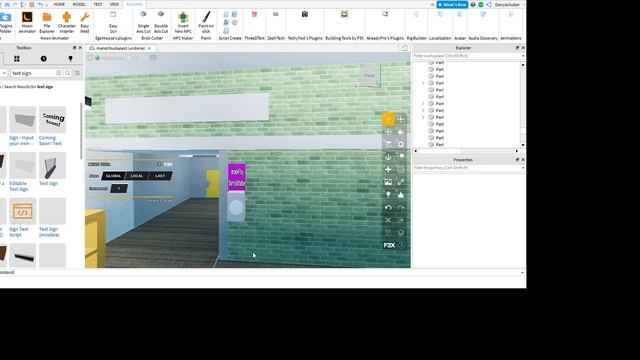
Task: Select the F3X Lighting tool
Action: coord(388,195)
